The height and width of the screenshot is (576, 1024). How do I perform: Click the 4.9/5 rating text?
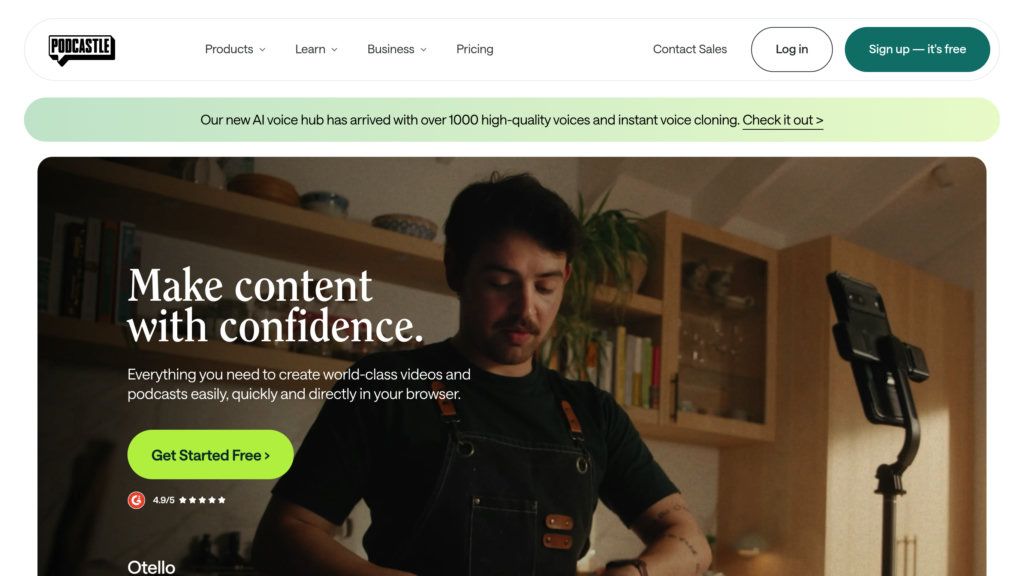tap(164, 500)
